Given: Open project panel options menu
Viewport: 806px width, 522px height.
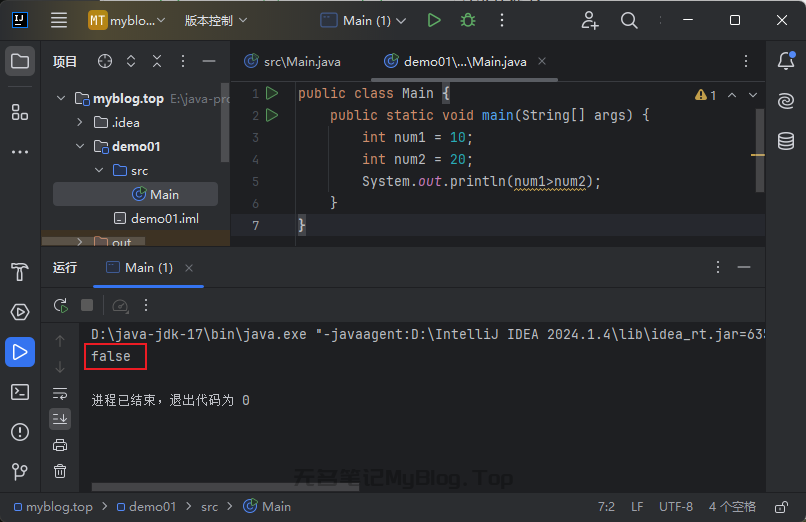Looking at the screenshot, I should 182,61.
